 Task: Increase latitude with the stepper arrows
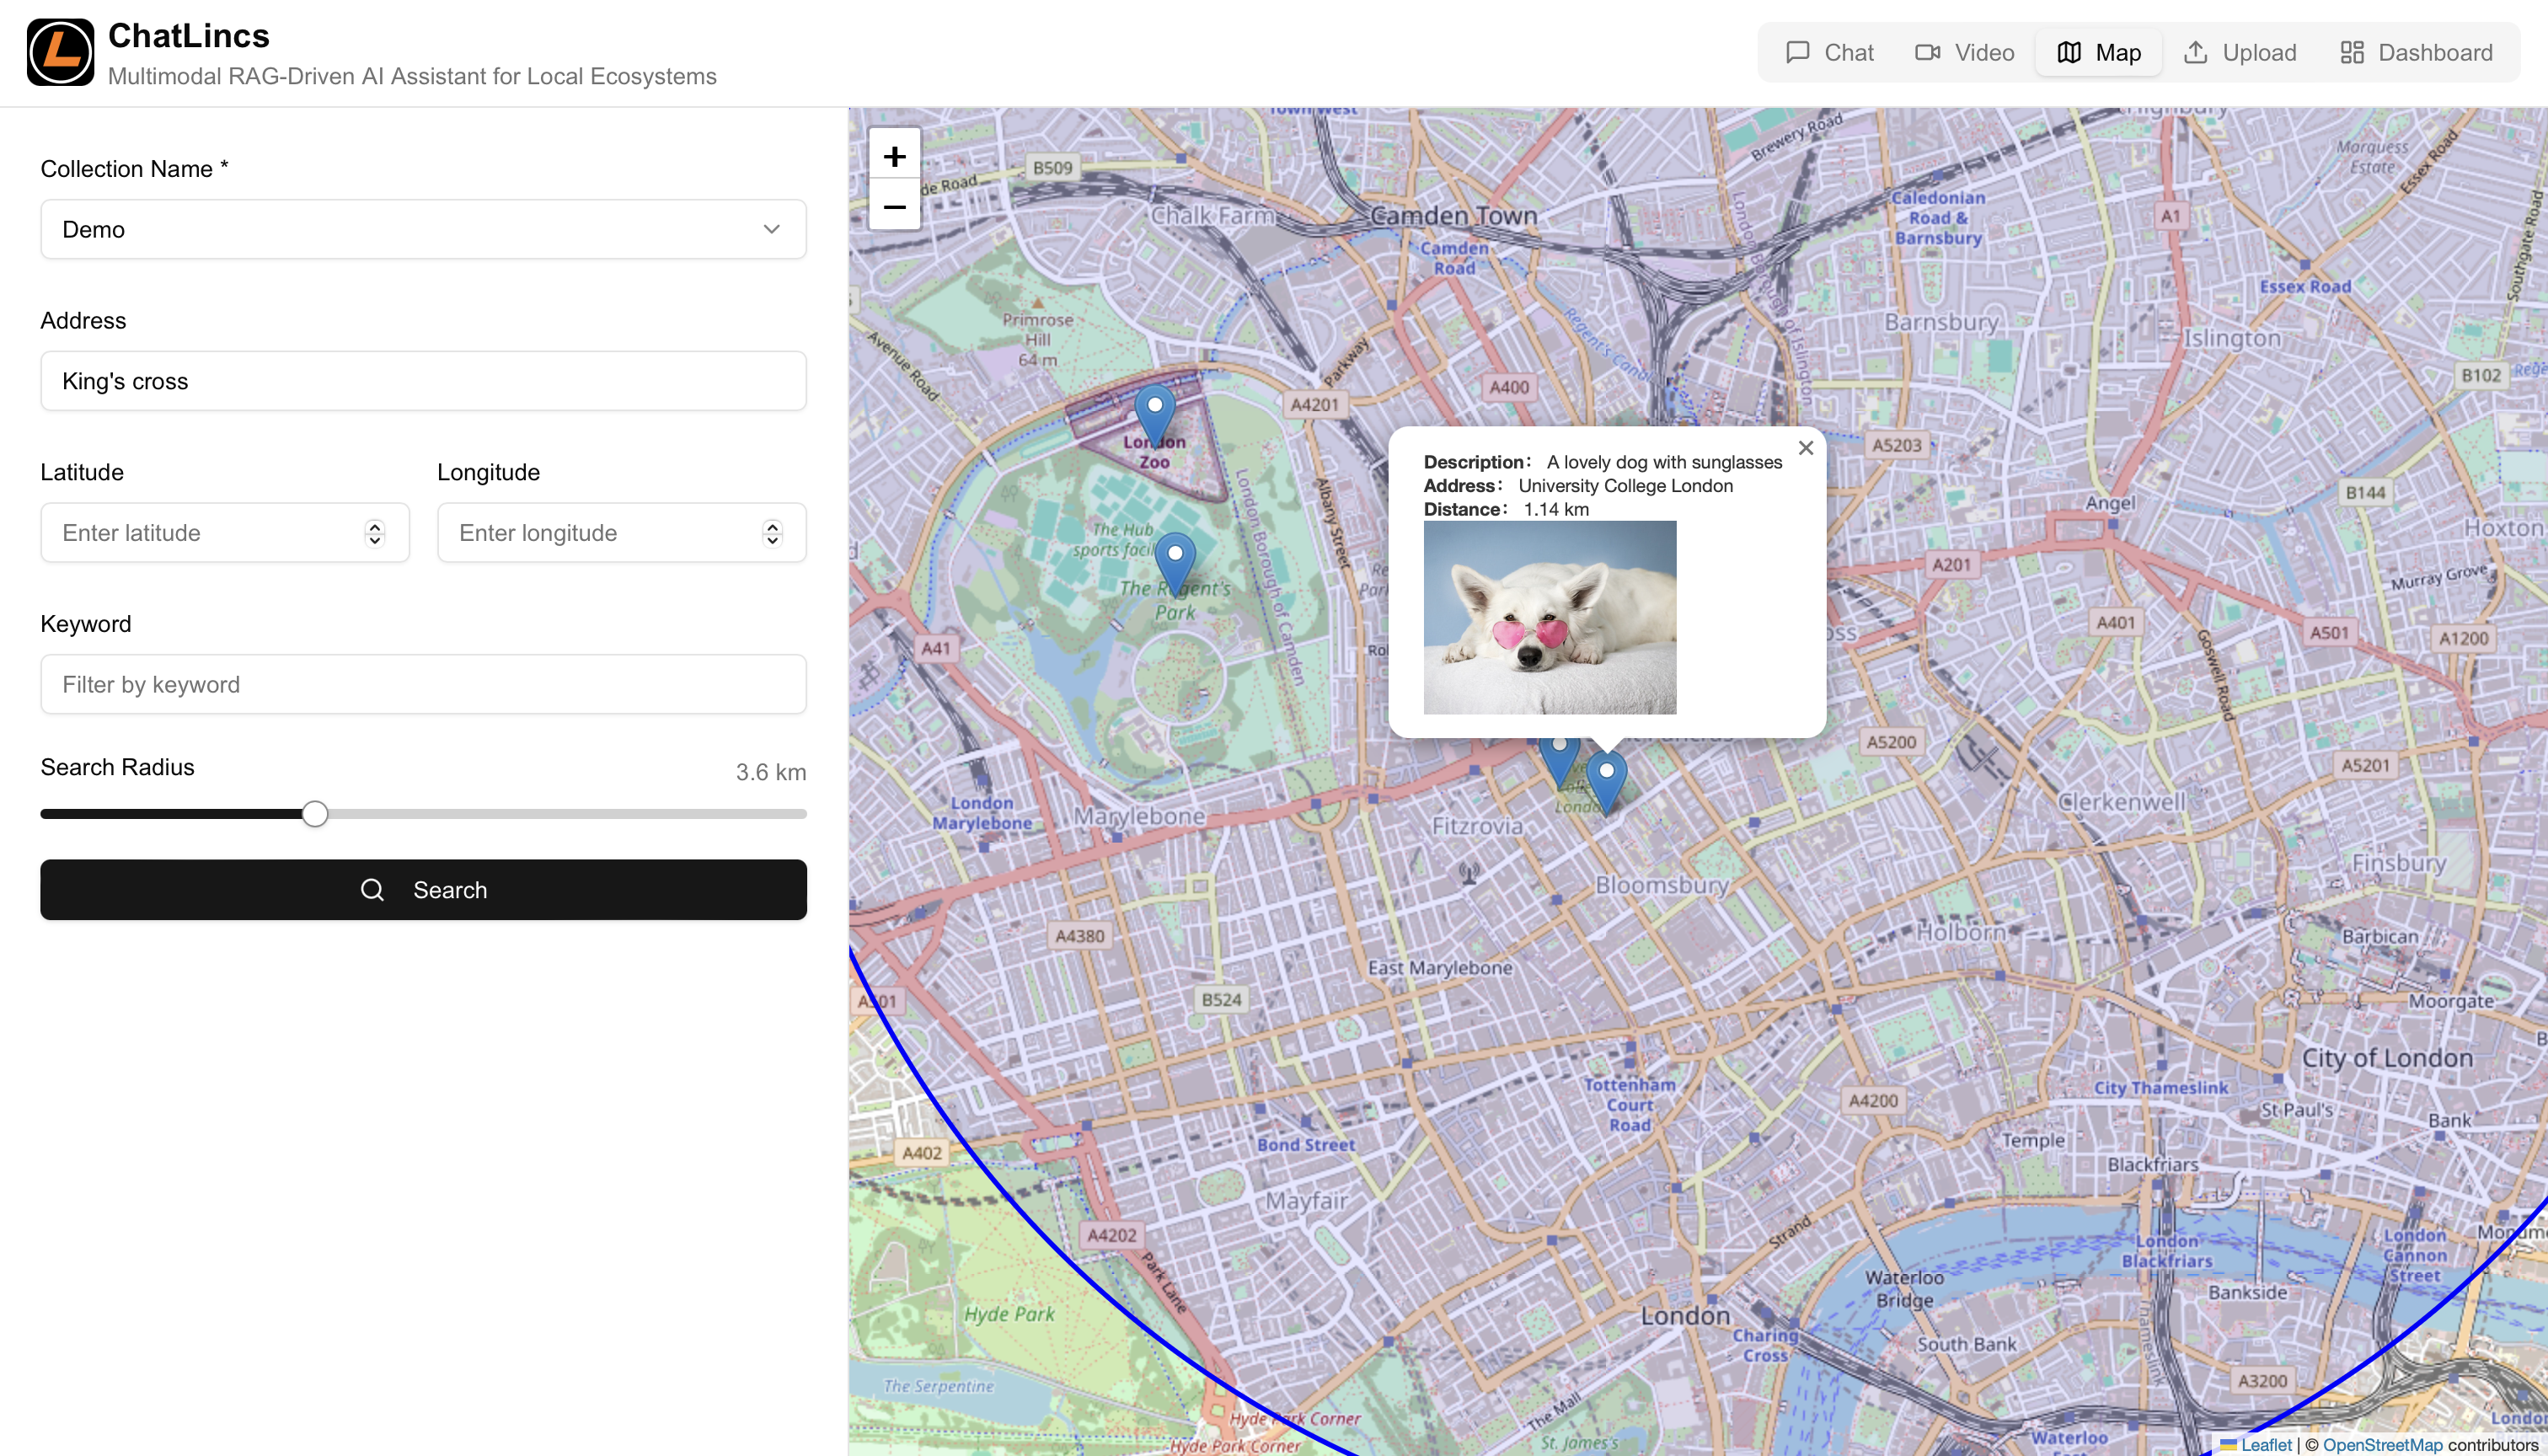click(374, 526)
